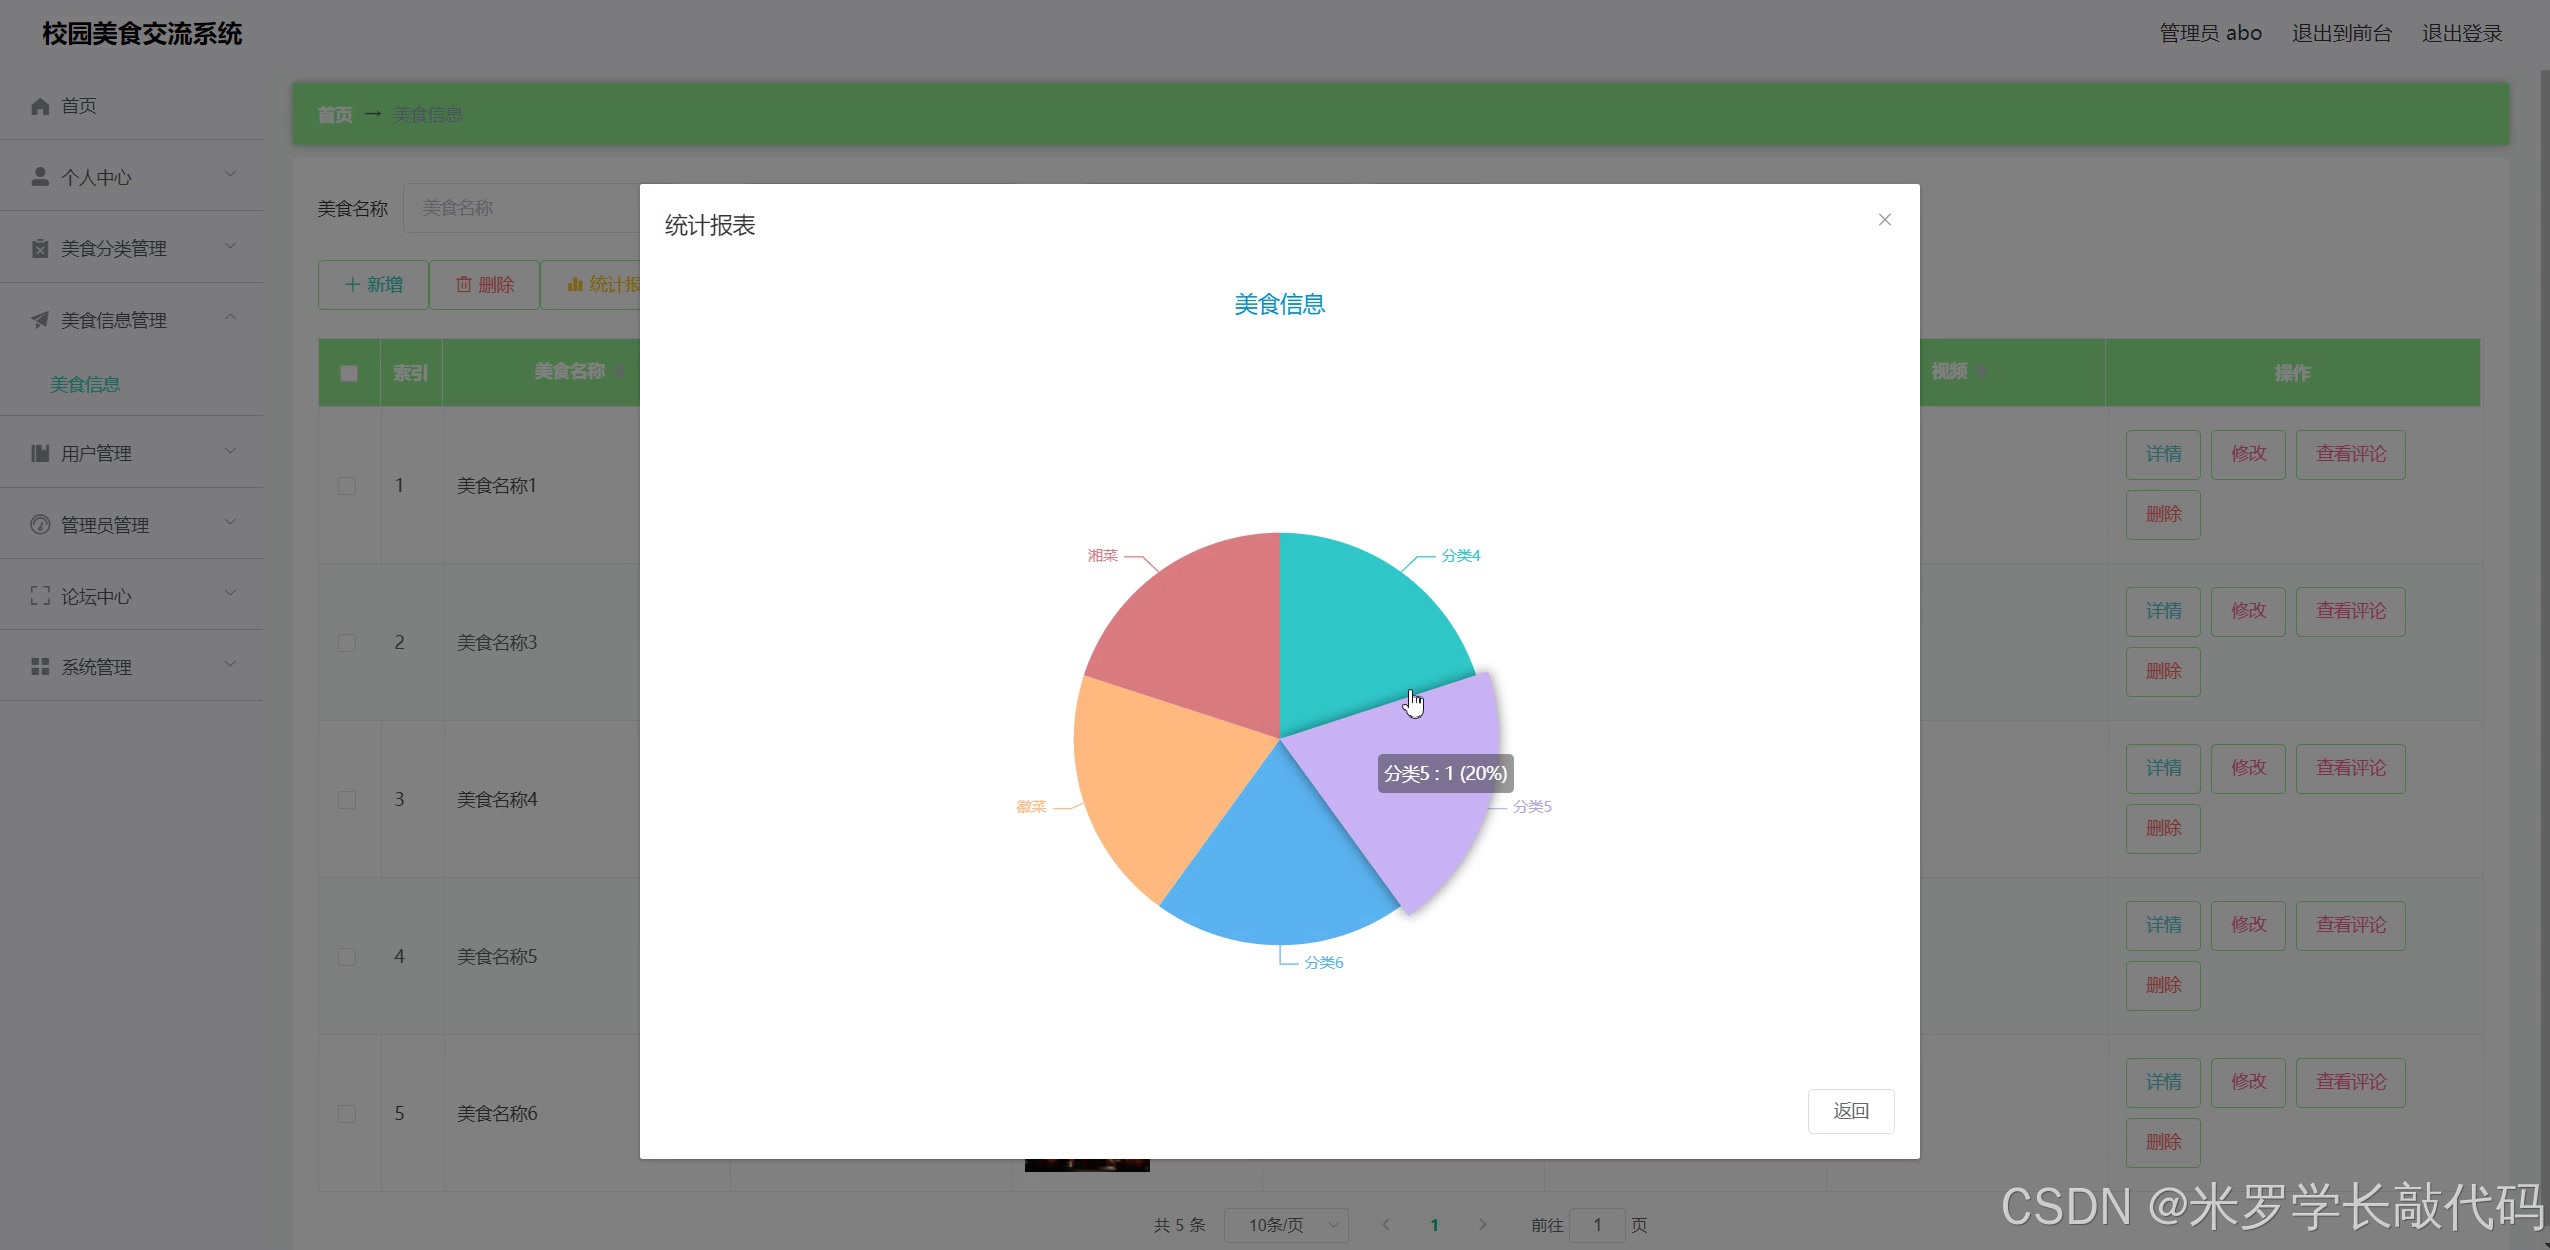Click the plus icon on 新增 button
2550x1250 pixels.
pos(352,284)
